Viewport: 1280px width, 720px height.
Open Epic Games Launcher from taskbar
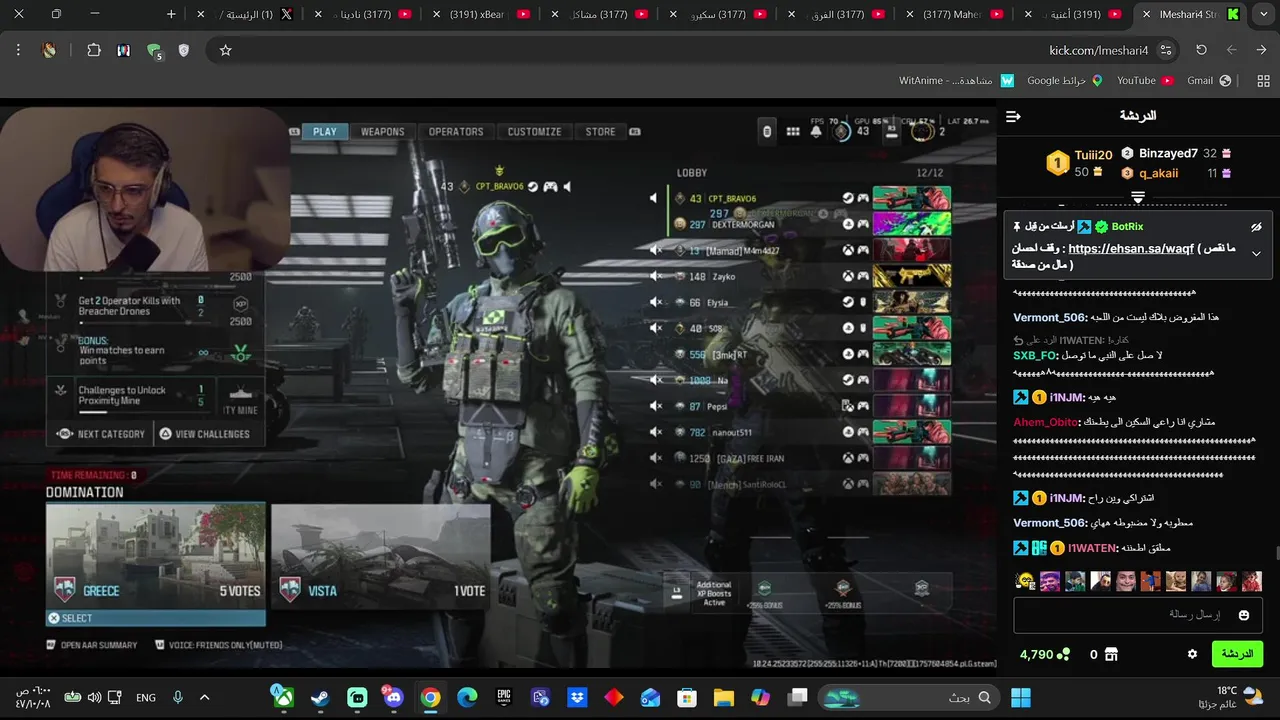point(504,697)
